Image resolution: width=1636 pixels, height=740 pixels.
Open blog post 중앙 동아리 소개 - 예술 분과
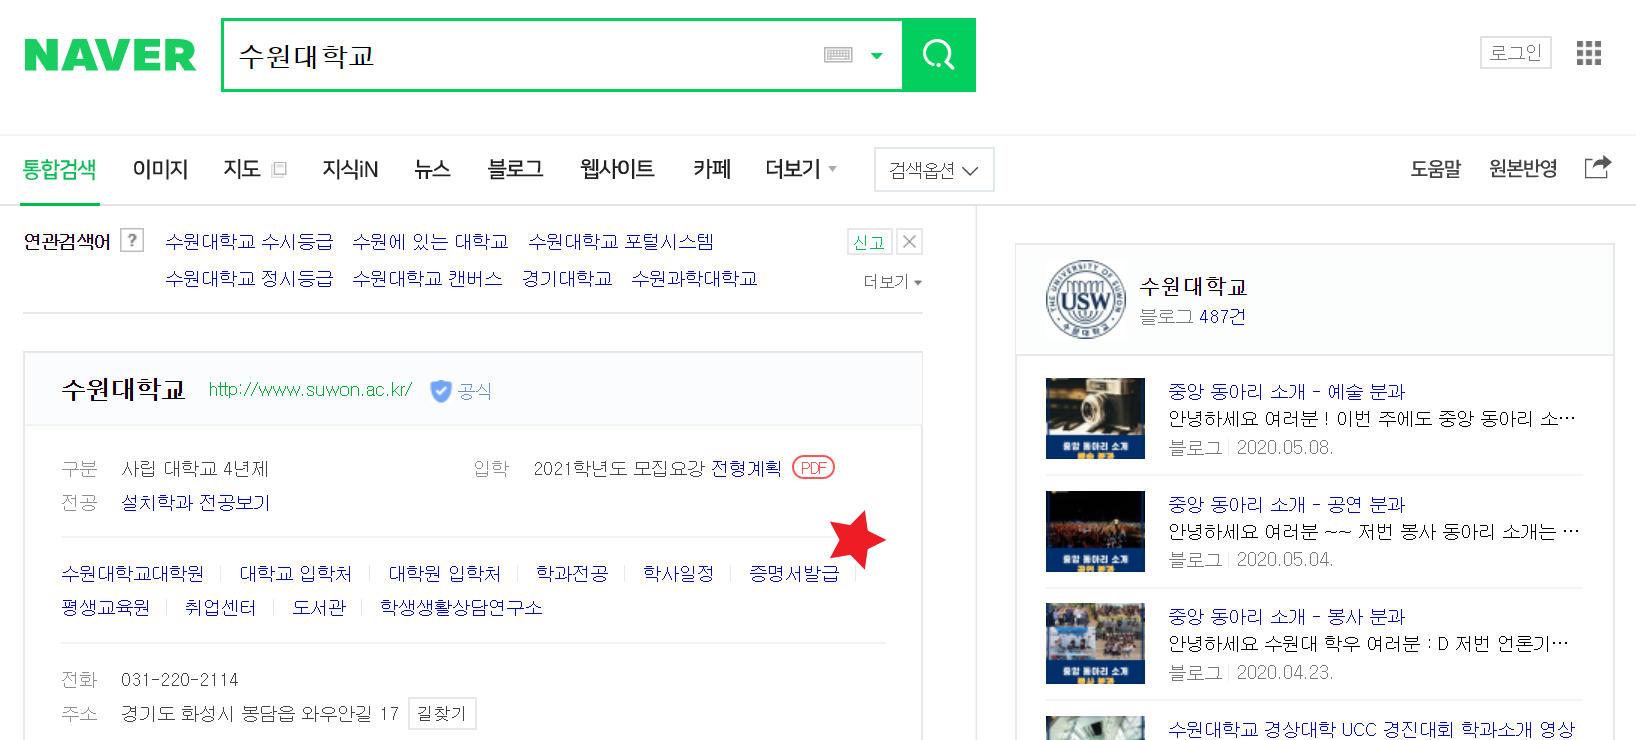pos(1287,391)
